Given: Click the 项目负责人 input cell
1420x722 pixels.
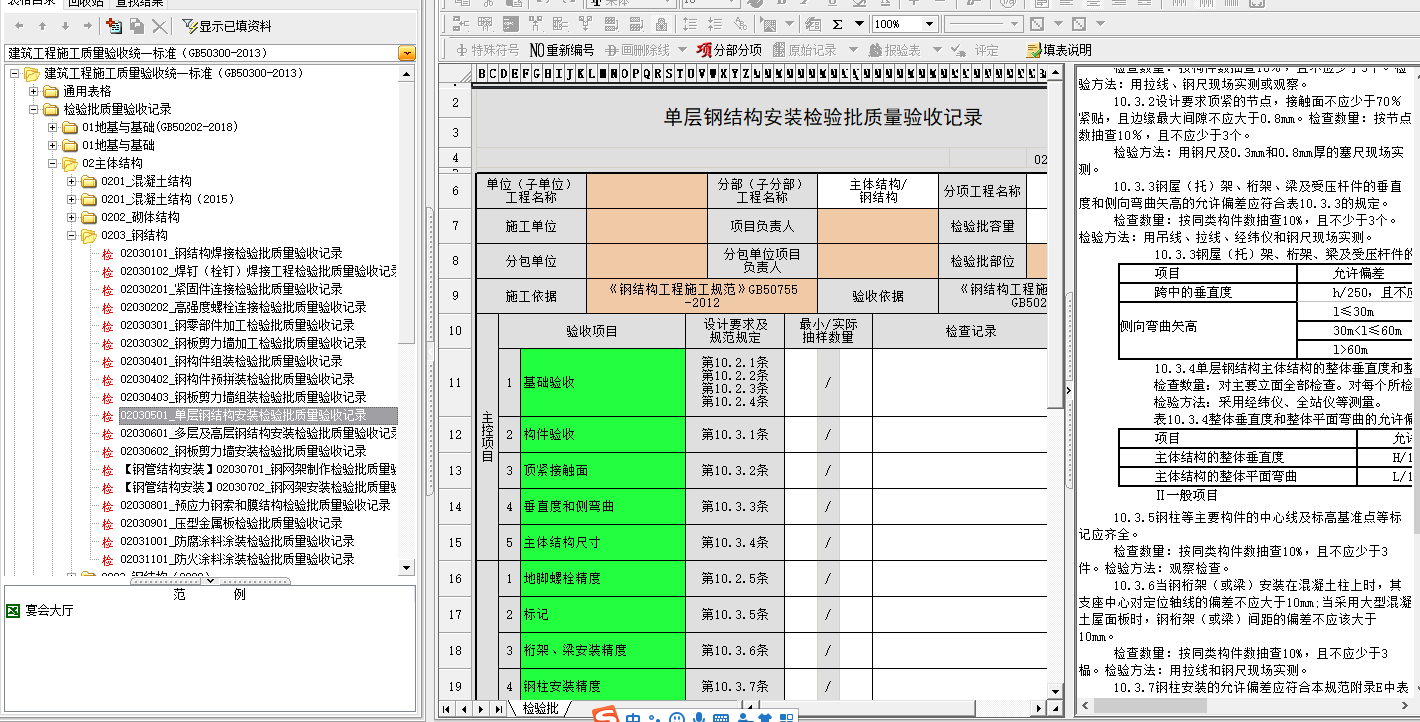Looking at the screenshot, I should pyautogui.click(x=877, y=227).
